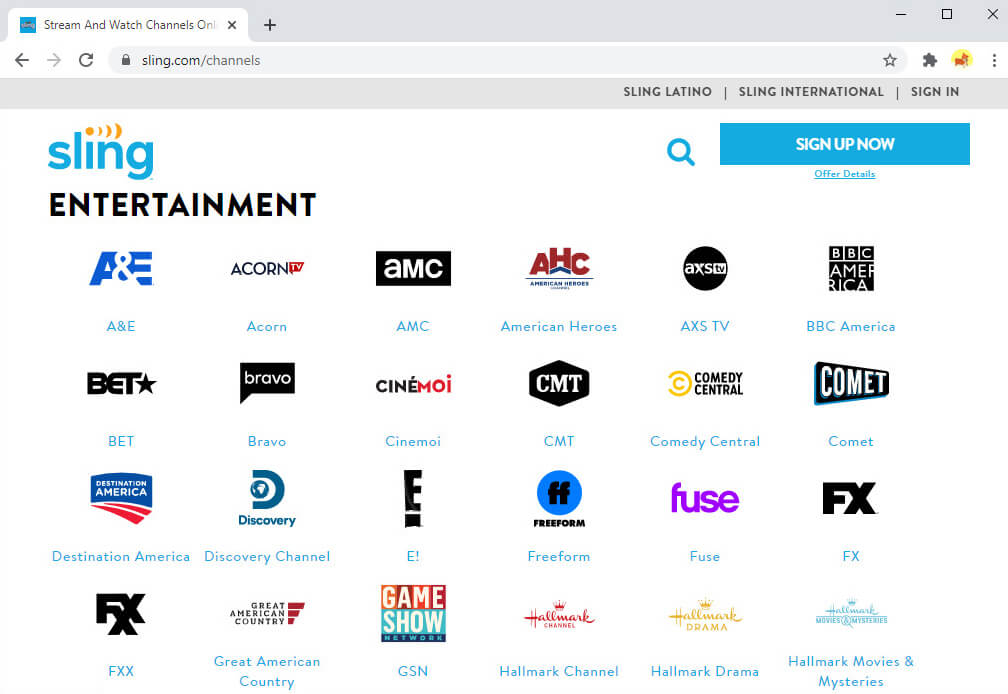Click the American Heroes Channel logo

(x=559, y=268)
